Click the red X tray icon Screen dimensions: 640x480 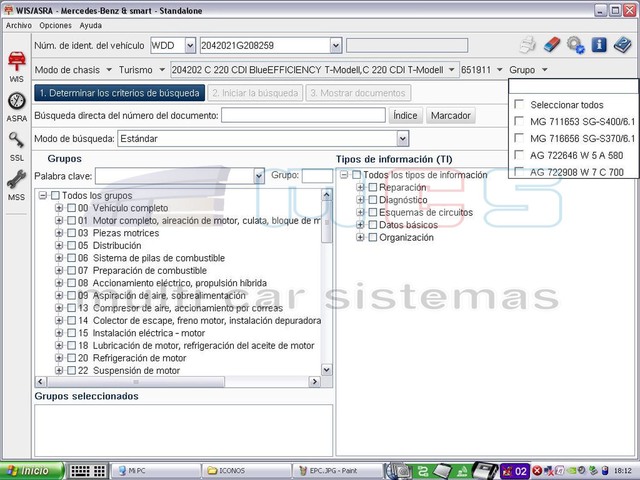coord(537,471)
